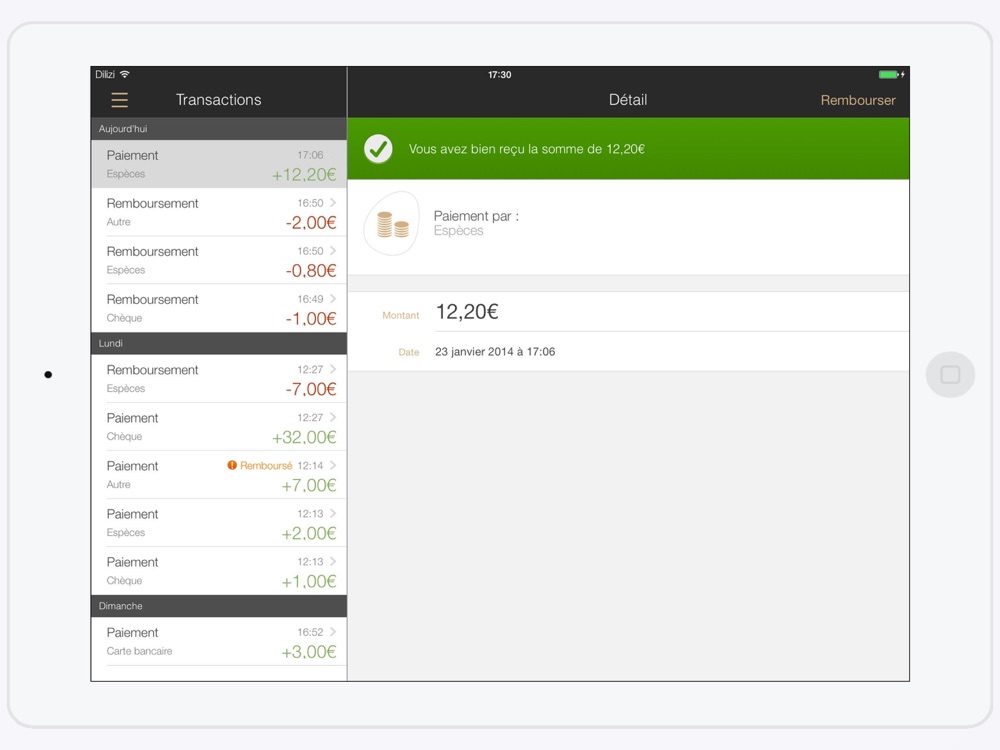Select the Carte bancaire label
1000x750 pixels.
click(139, 651)
